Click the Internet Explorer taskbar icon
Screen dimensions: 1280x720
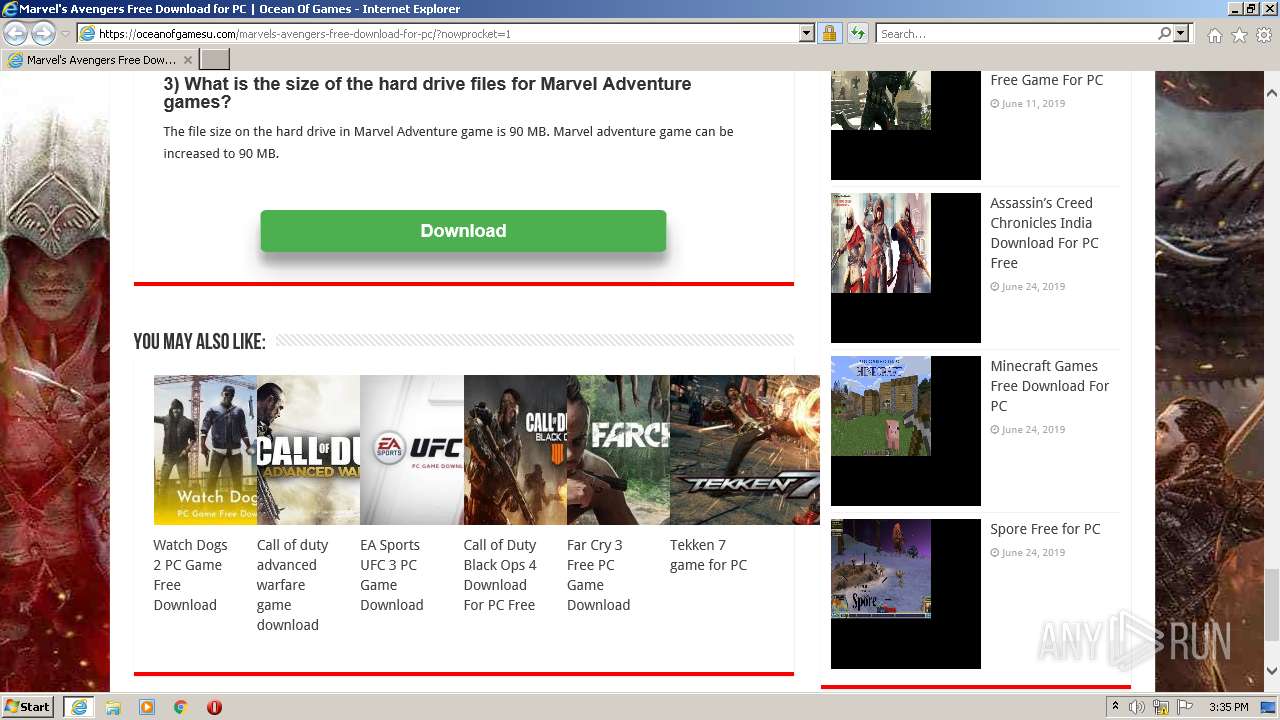pyautogui.click(x=78, y=707)
